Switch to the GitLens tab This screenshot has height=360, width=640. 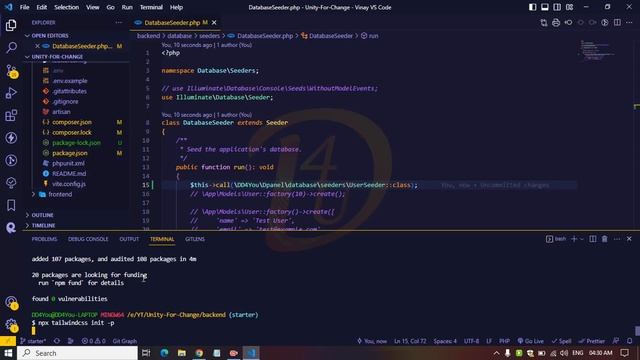pyautogui.click(x=195, y=239)
